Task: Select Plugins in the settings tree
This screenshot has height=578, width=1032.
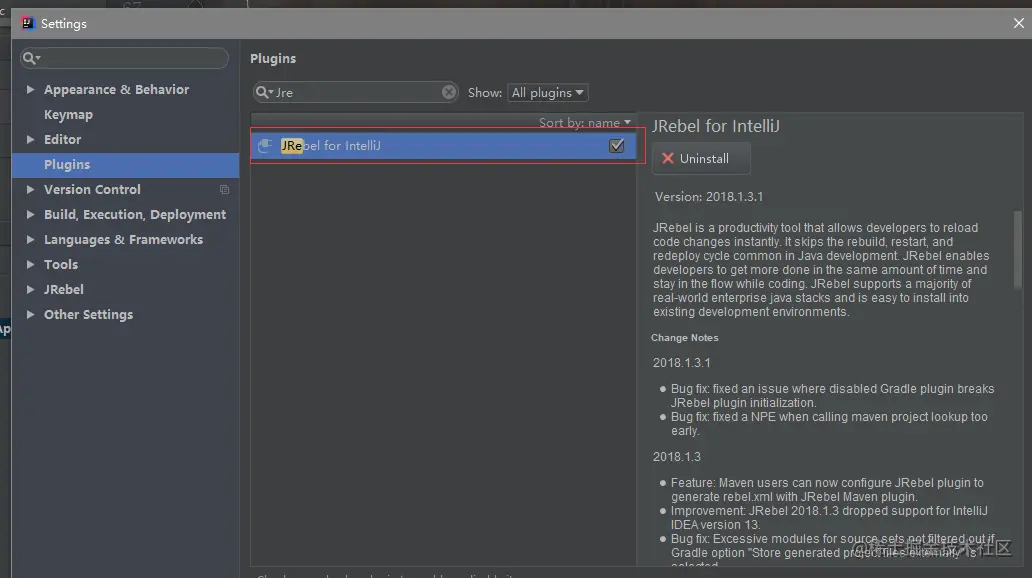Action: click(125, 165)
